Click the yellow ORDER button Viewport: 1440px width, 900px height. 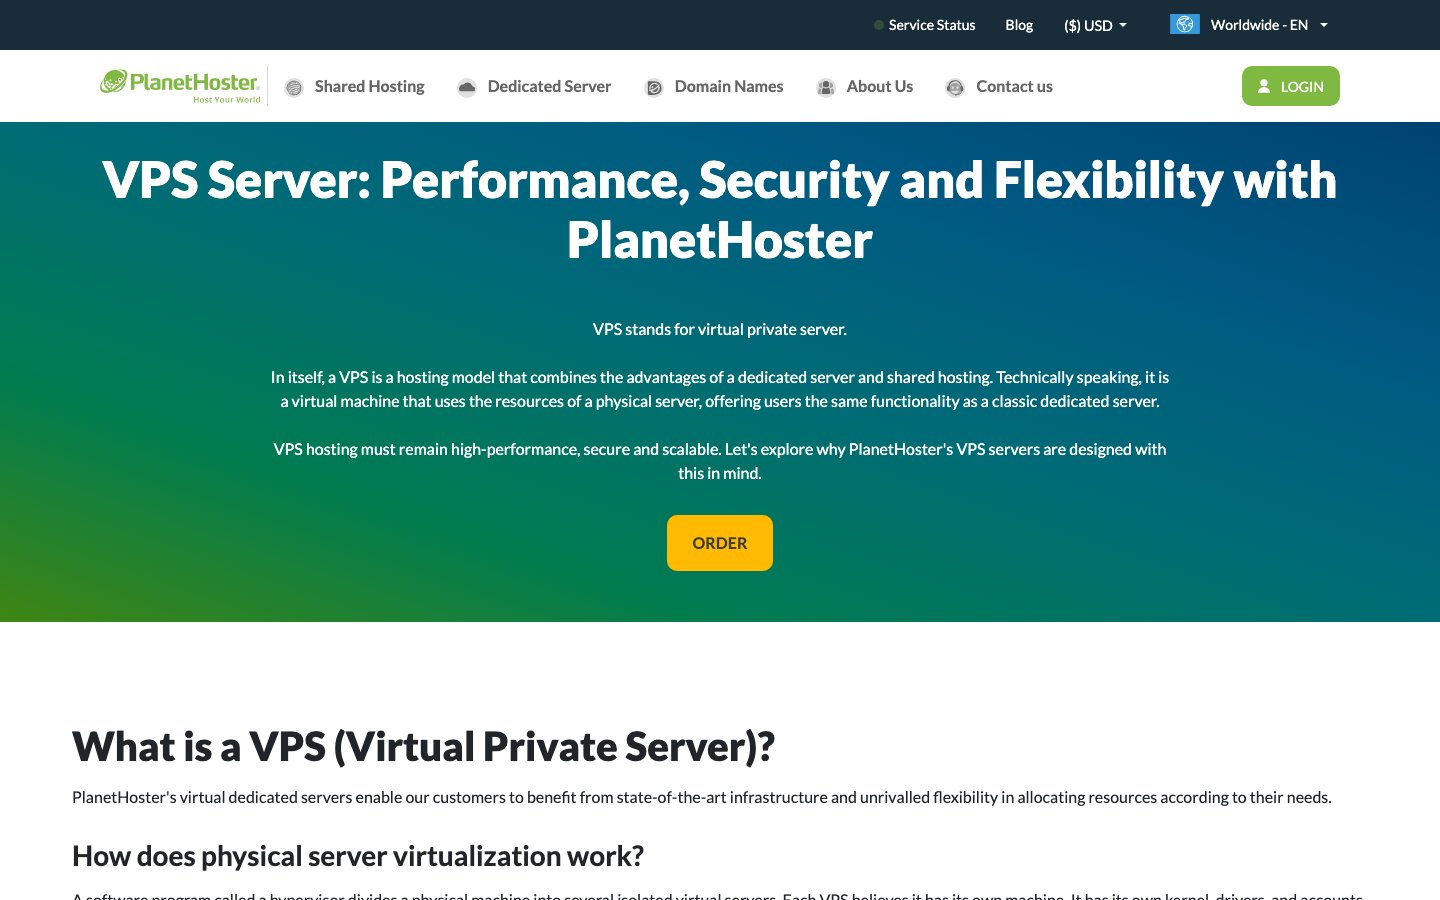pos(720,543)
